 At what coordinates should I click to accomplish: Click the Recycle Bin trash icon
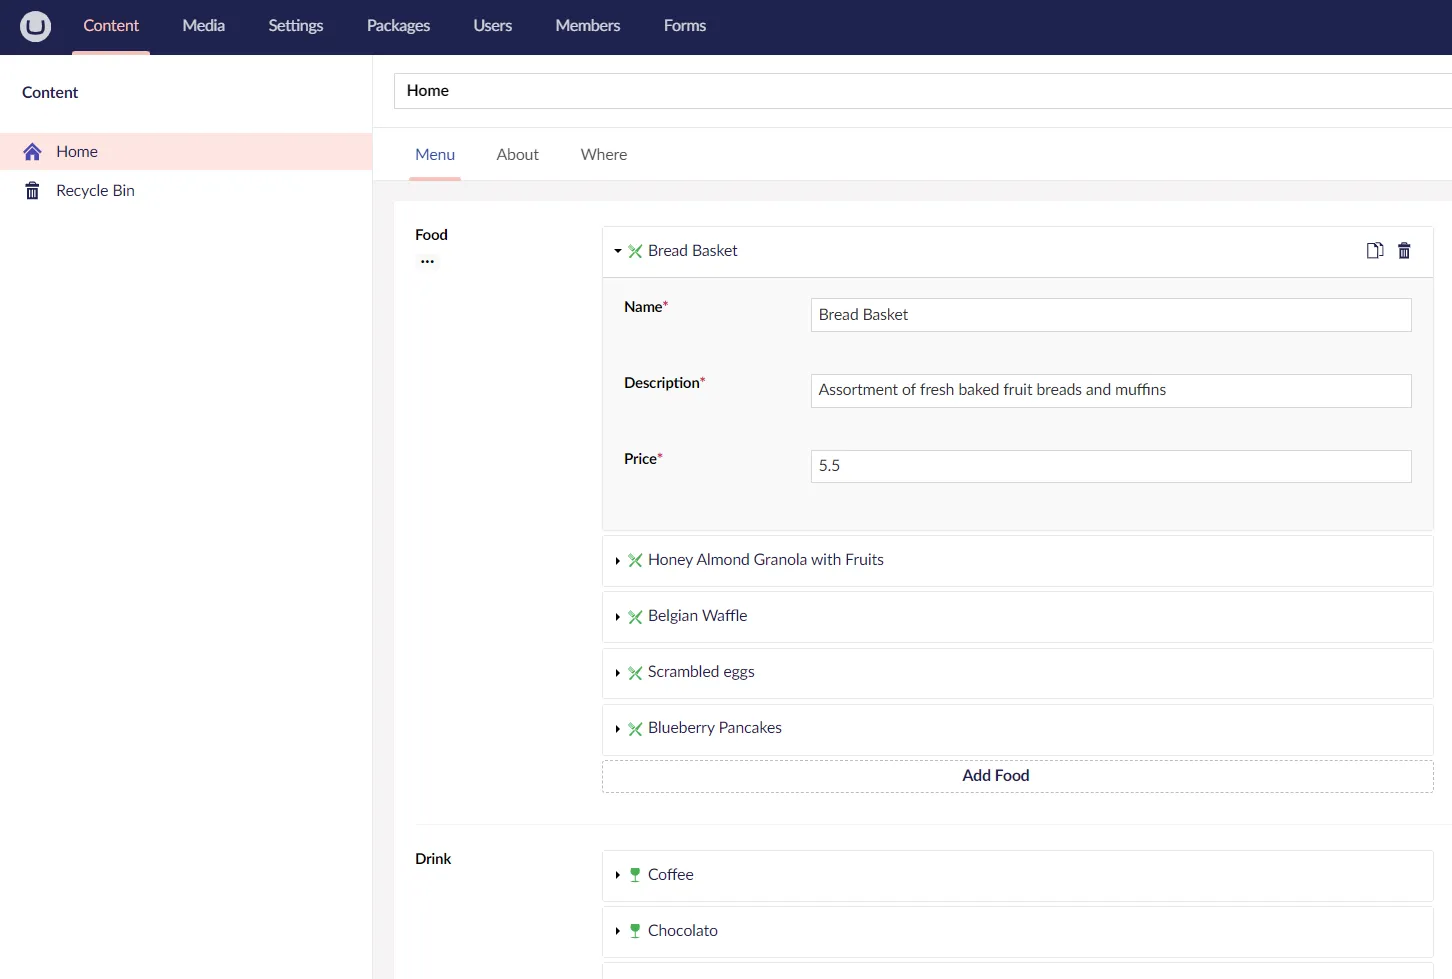[33, 191]
